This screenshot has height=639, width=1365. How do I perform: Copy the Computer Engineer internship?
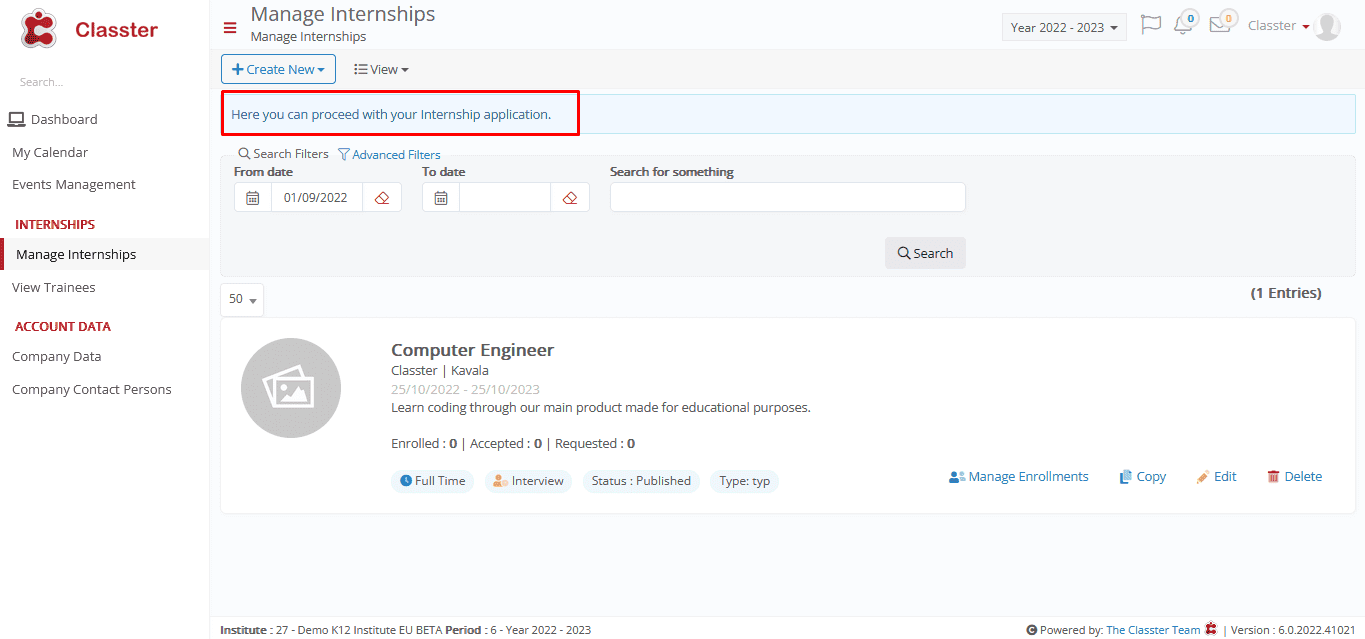point(1142,477)
